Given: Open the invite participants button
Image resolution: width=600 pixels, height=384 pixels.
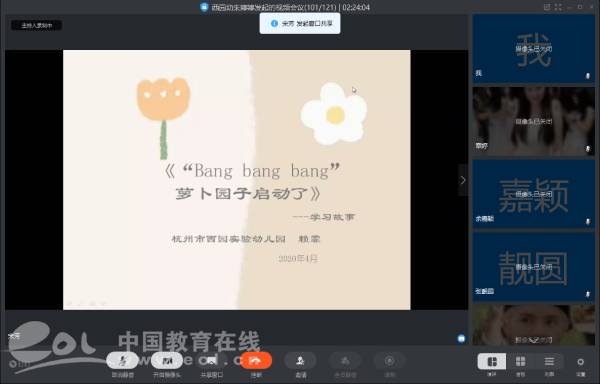Looking at the screenshot, I should pos(300,361).
